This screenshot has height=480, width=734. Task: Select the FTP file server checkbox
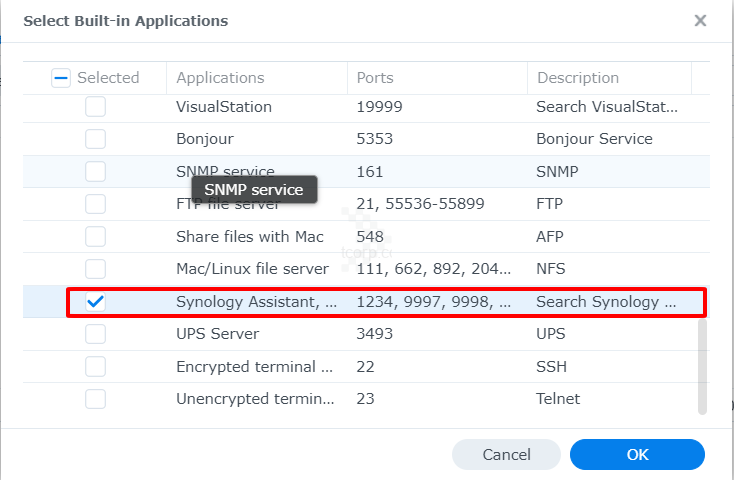tap(95, 204)
